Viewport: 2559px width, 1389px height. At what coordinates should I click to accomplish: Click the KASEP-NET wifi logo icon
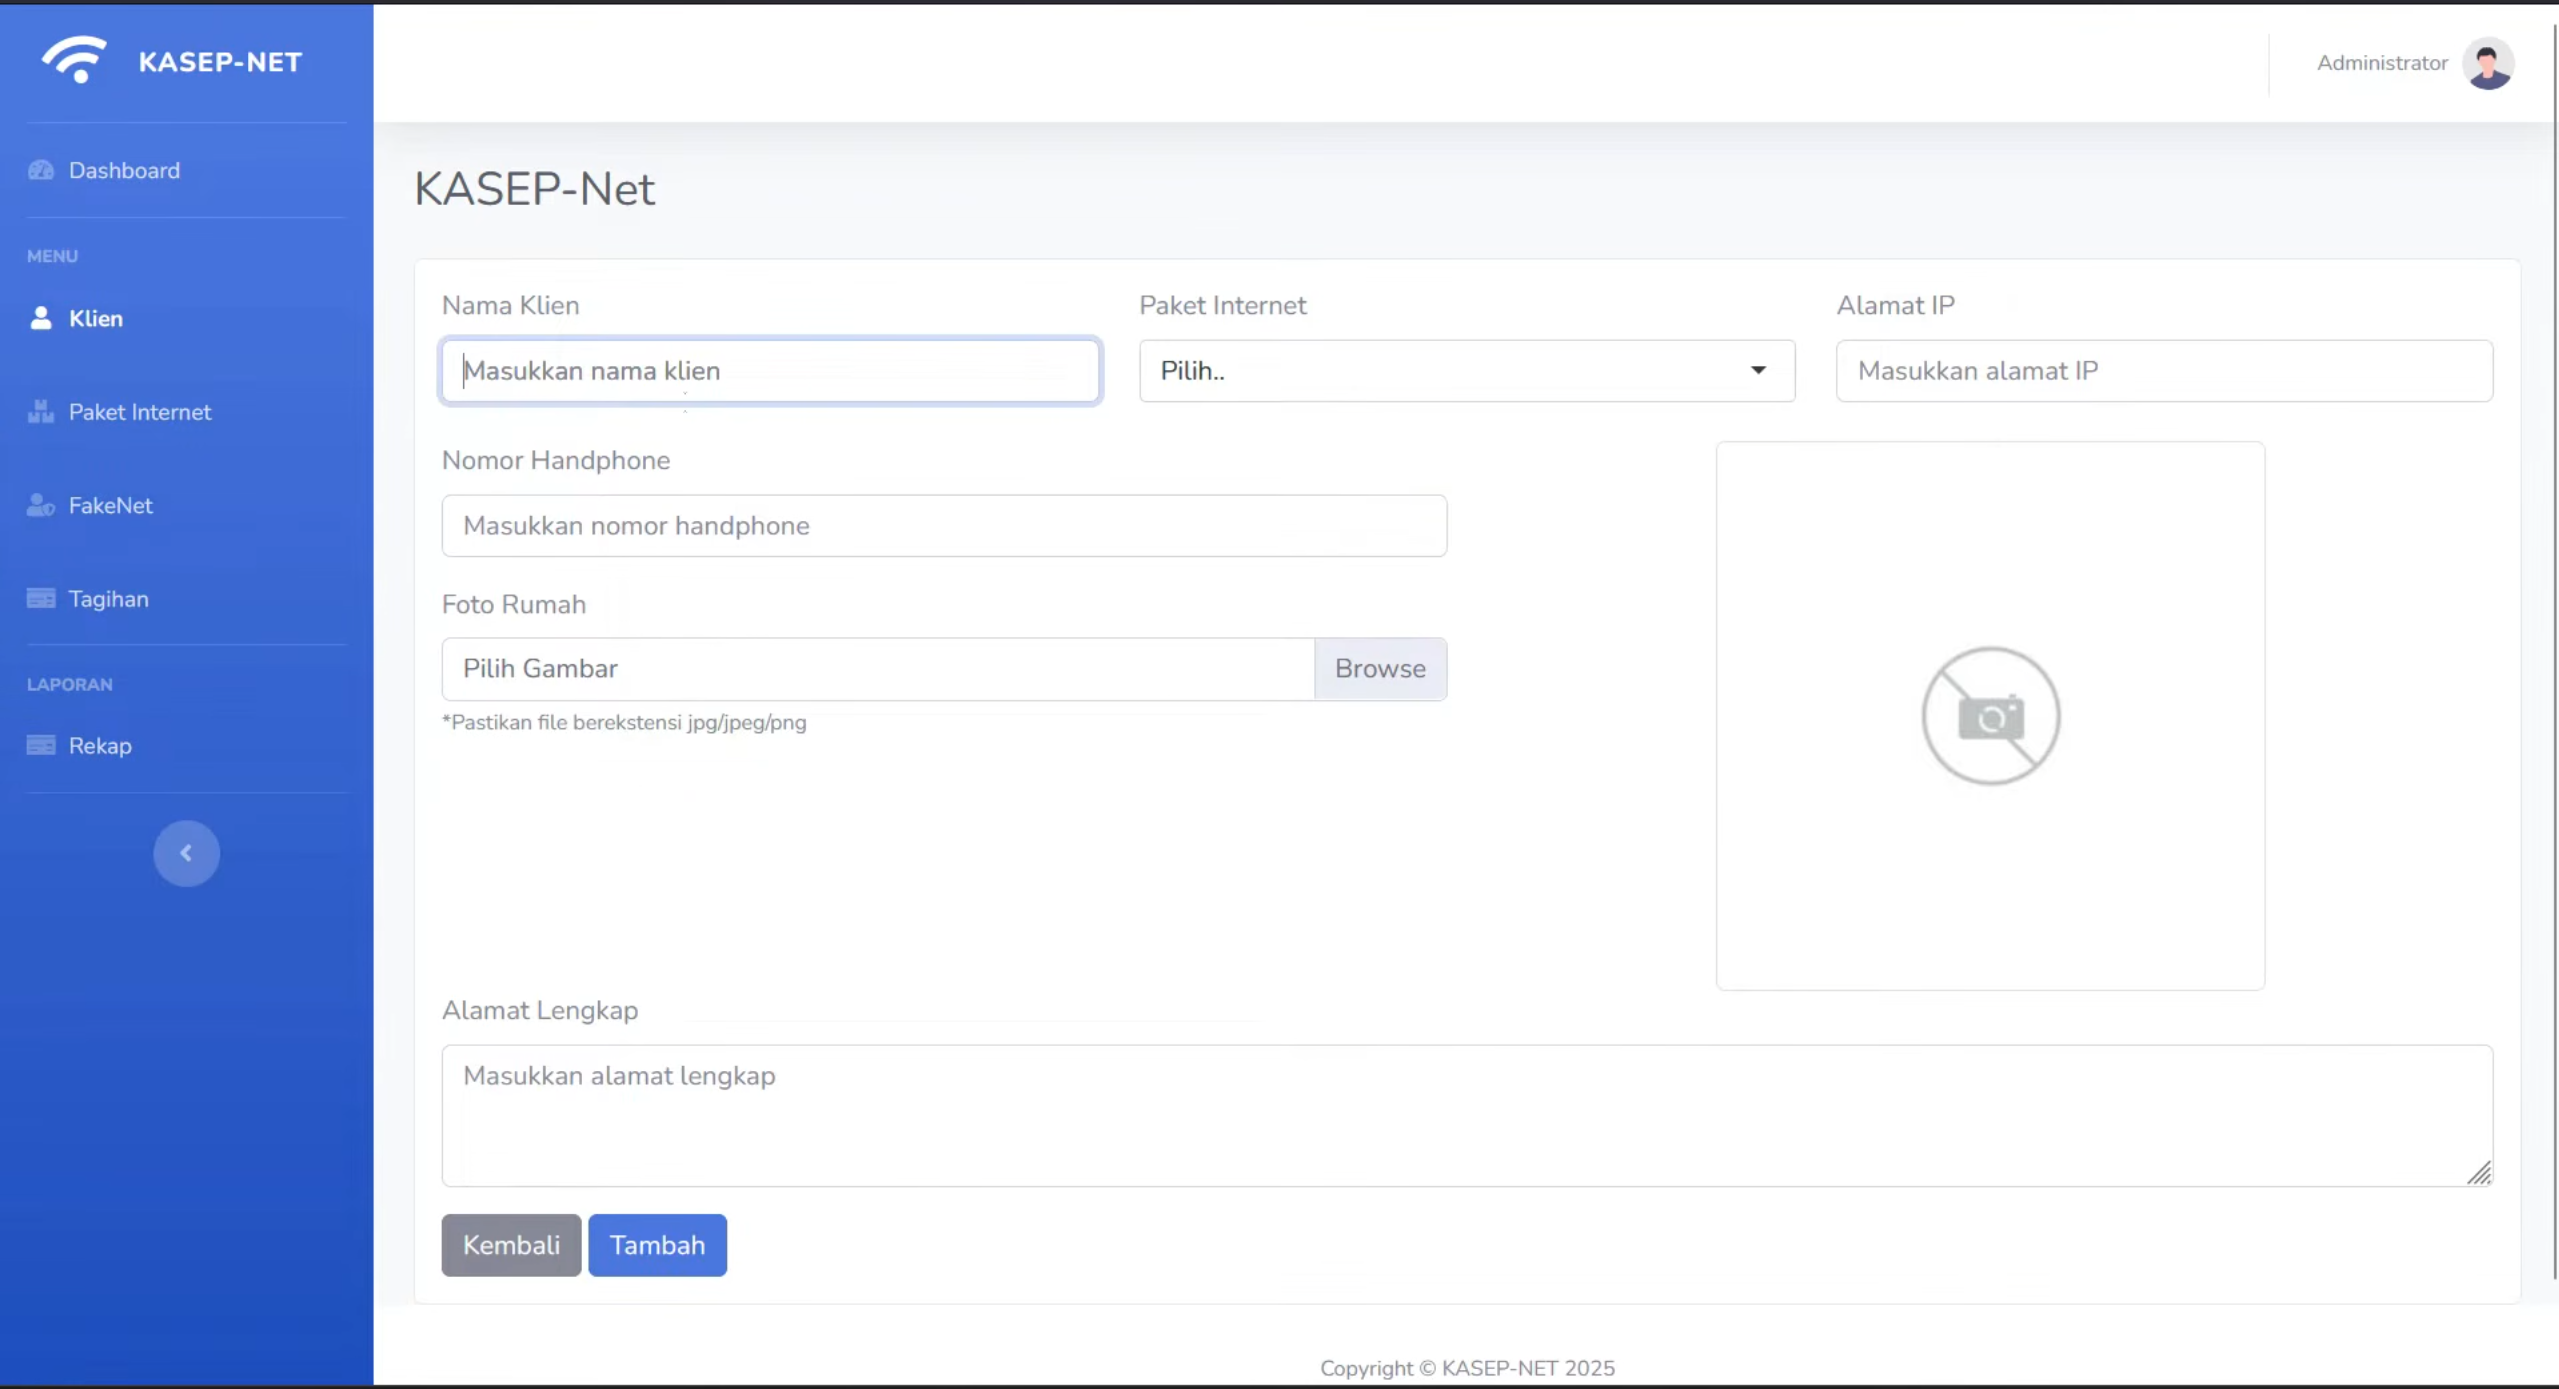coord(74,60)
